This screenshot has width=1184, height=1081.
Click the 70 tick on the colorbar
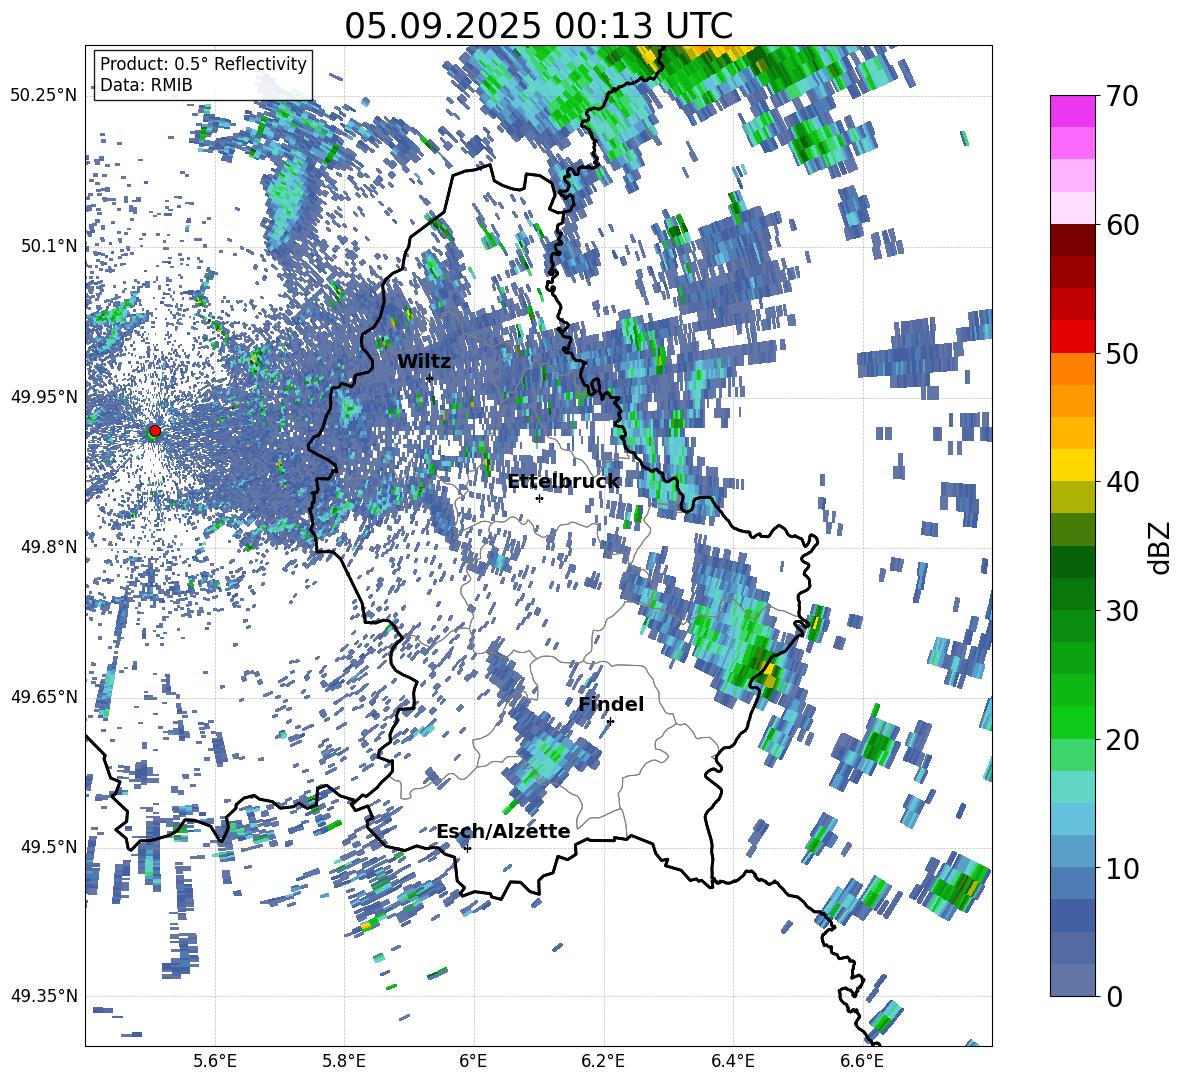pos(1122,96)
